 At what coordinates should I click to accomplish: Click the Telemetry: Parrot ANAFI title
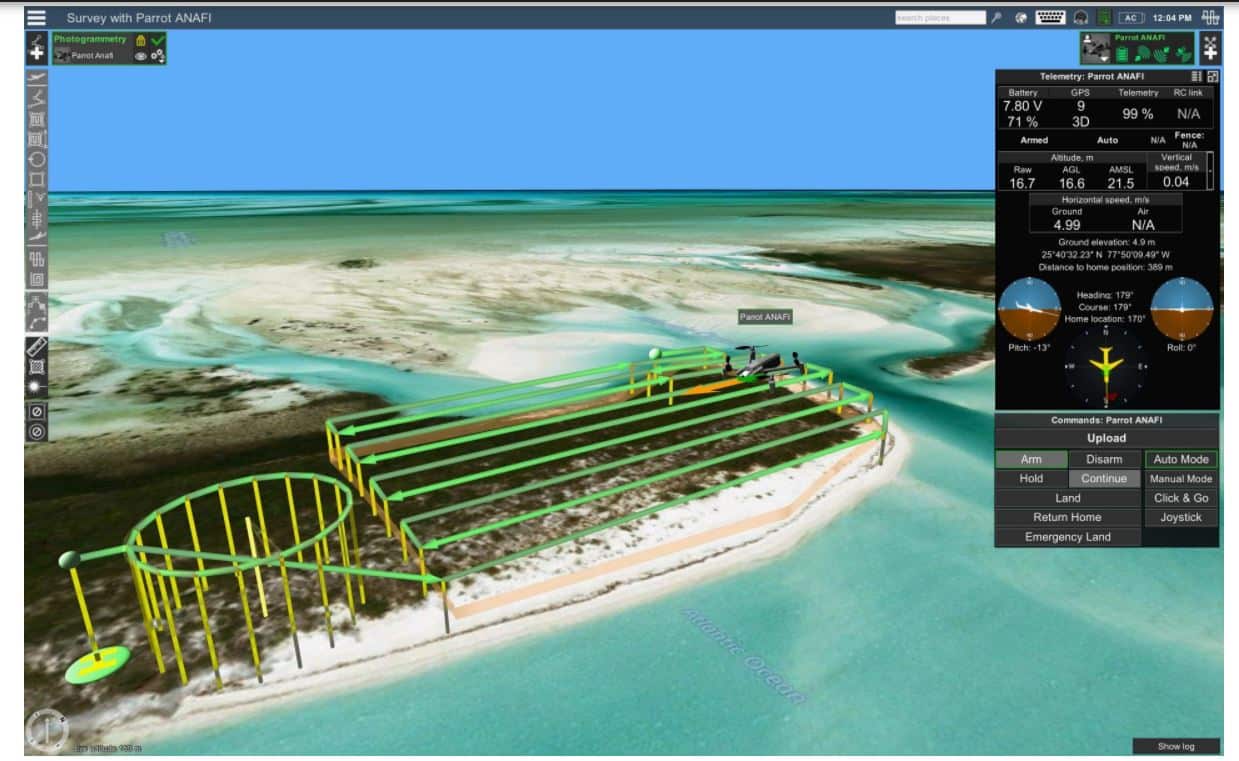pyautogui.click(x=1092, y=76)
